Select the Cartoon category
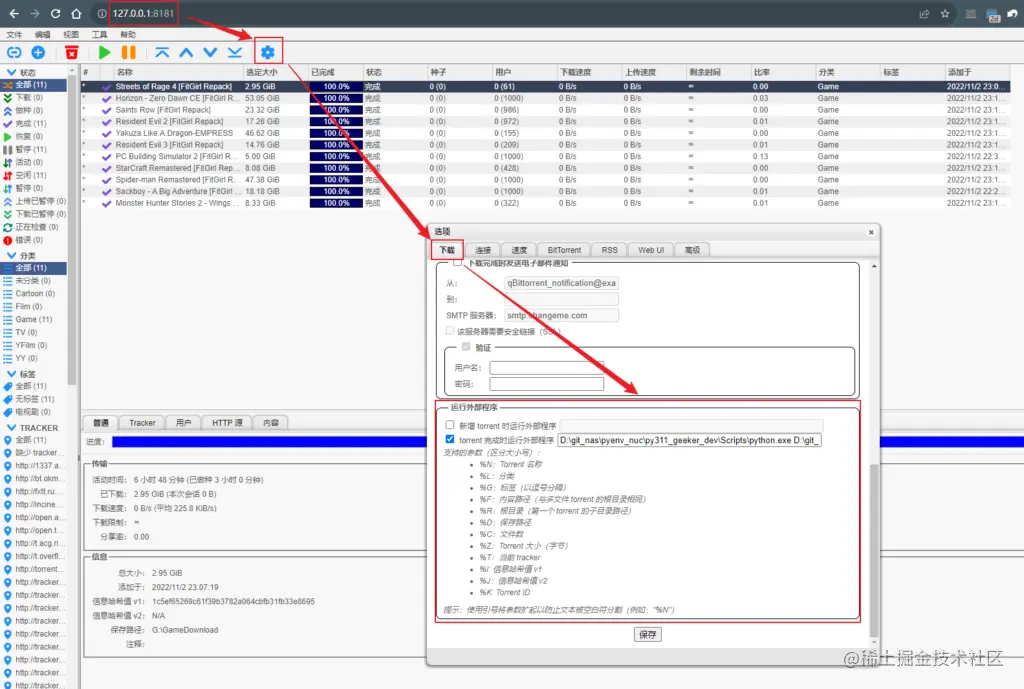The image size is (1024, 689). pos(33,294)
